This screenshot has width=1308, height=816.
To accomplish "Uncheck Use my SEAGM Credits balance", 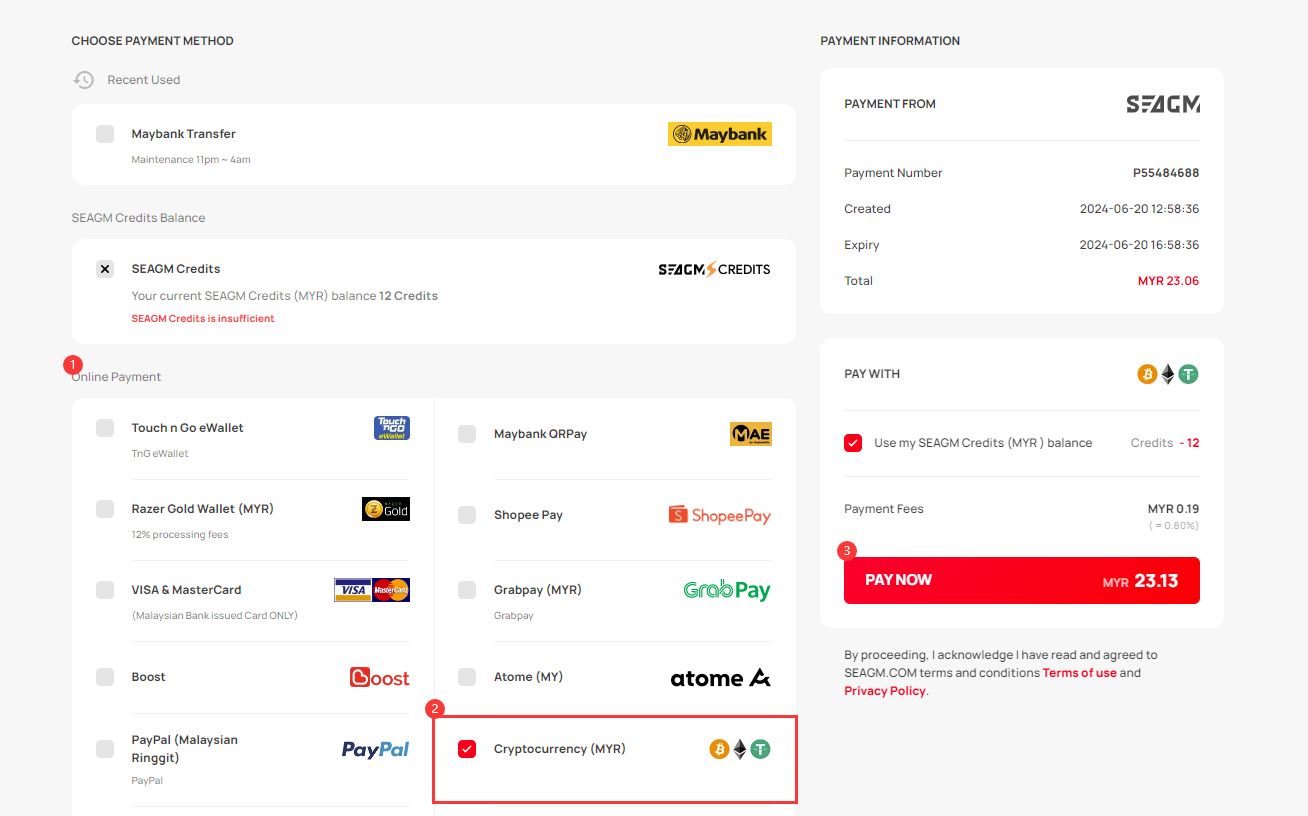I will 853,443.
